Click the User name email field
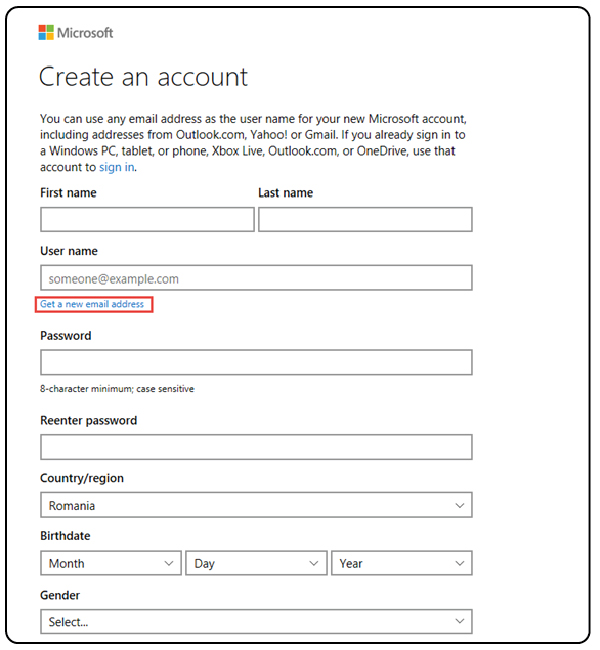 (256, 278)
